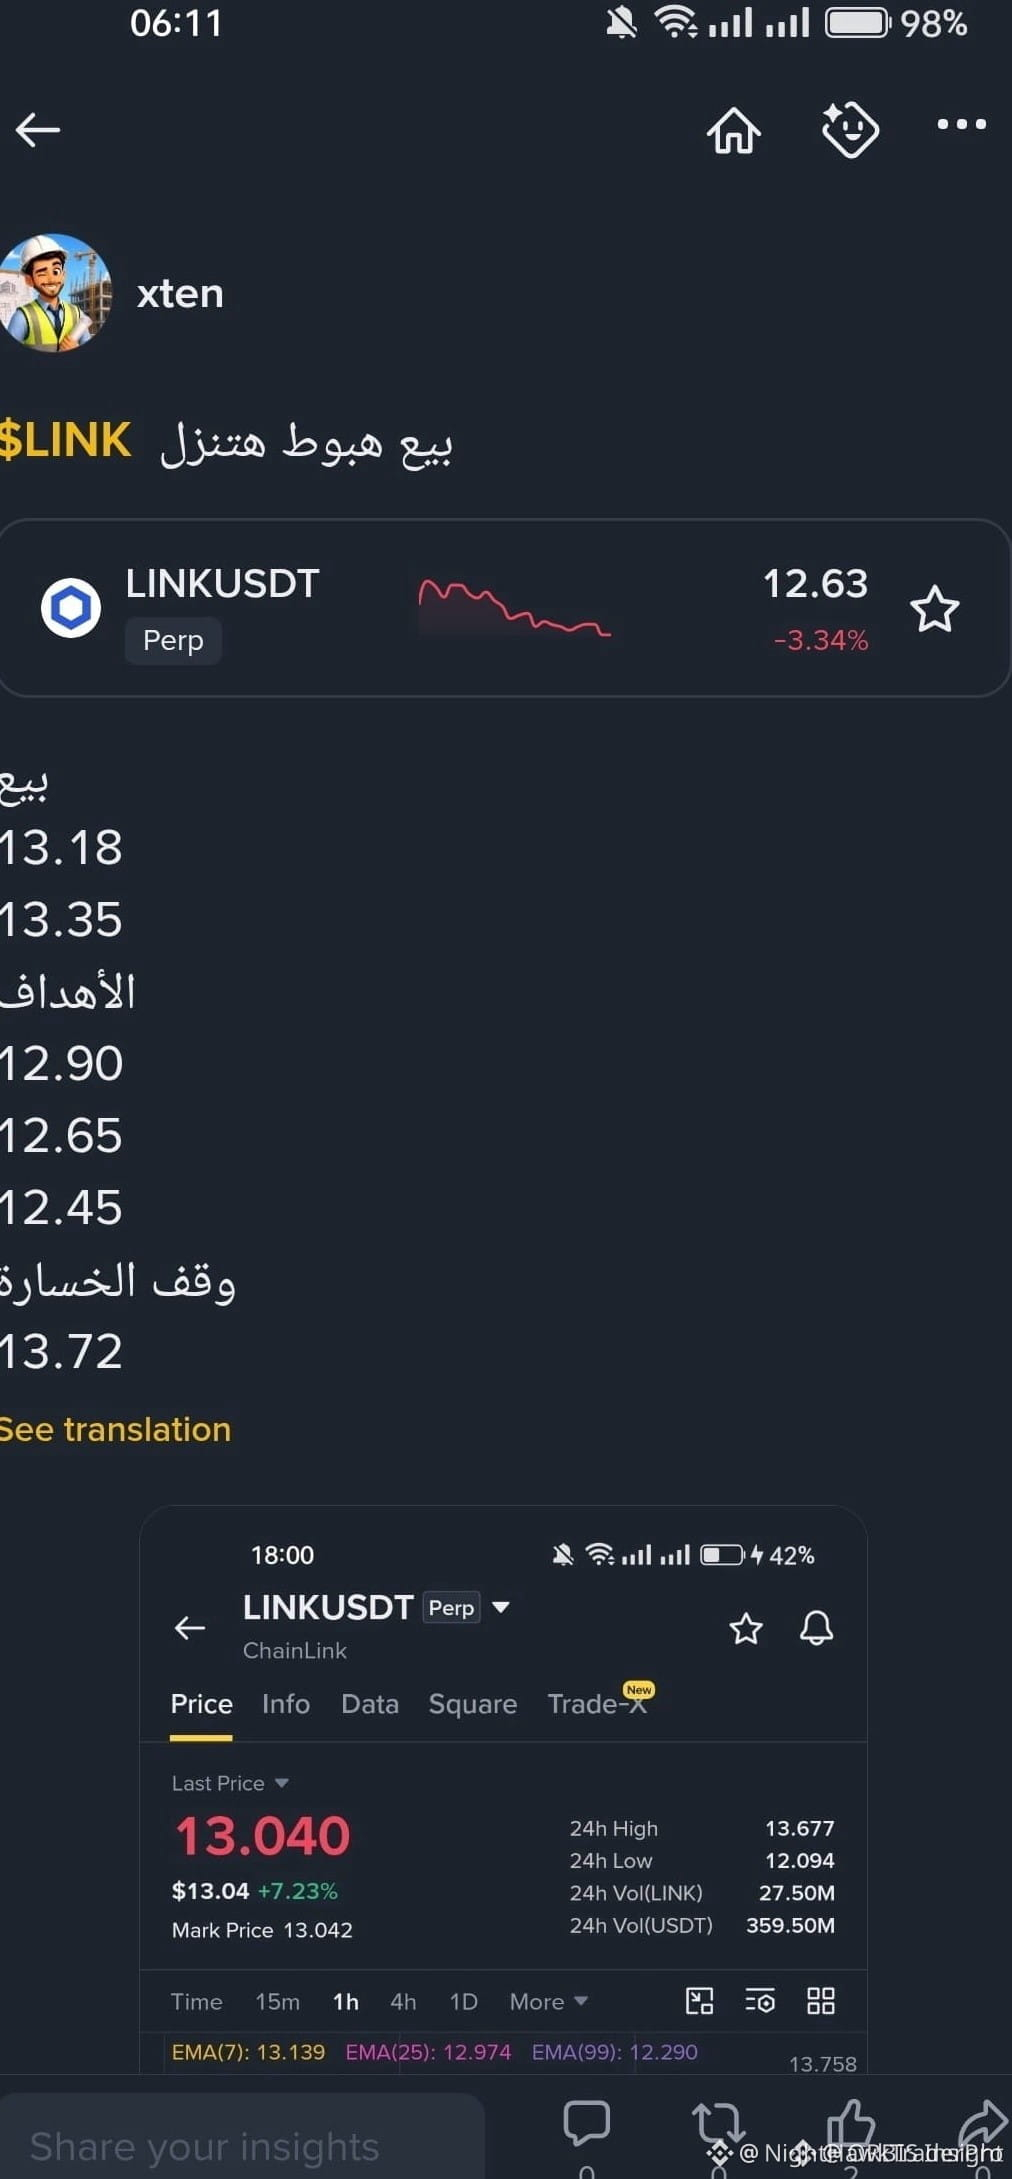Screen dimensions: 1012x2179
Task: Open the $LINK ticker tag
Action: [66, 440]
